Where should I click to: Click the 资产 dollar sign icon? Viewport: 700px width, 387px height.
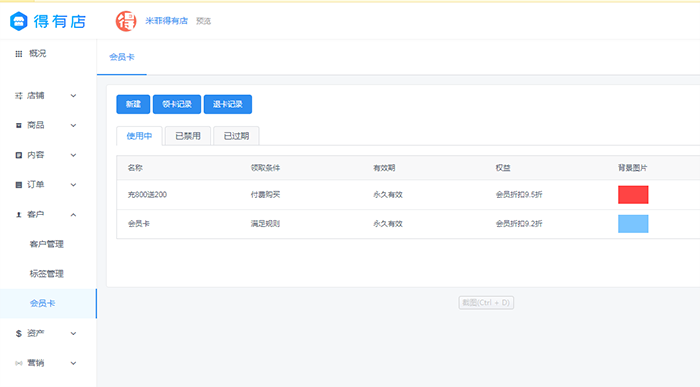pos(18,333)
